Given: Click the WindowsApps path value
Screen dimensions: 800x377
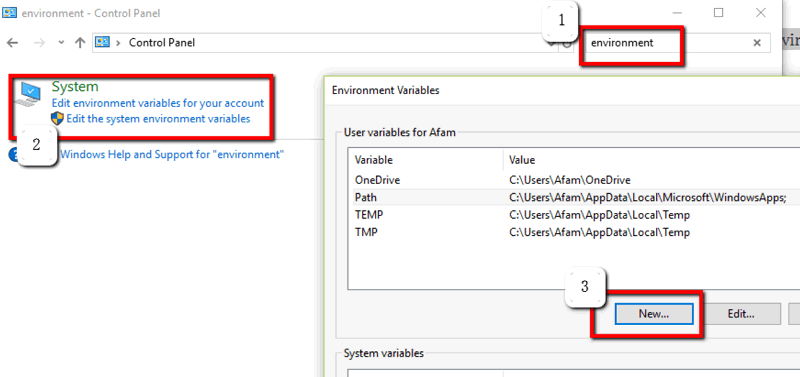Looking at the screenshot, I should pos(648,197).
